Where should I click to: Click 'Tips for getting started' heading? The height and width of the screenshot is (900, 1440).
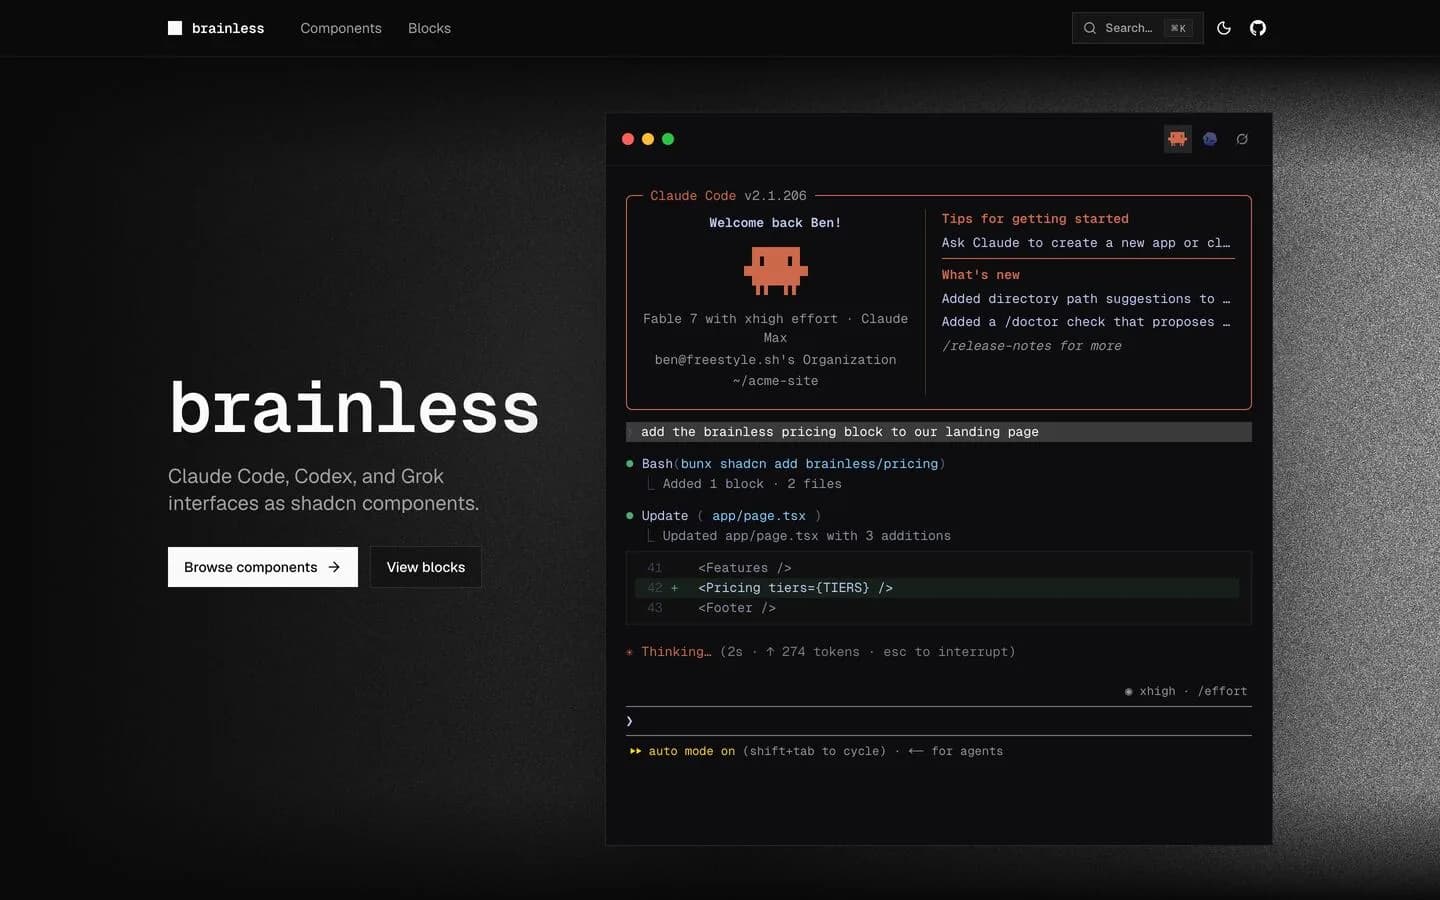[1035, 219]
